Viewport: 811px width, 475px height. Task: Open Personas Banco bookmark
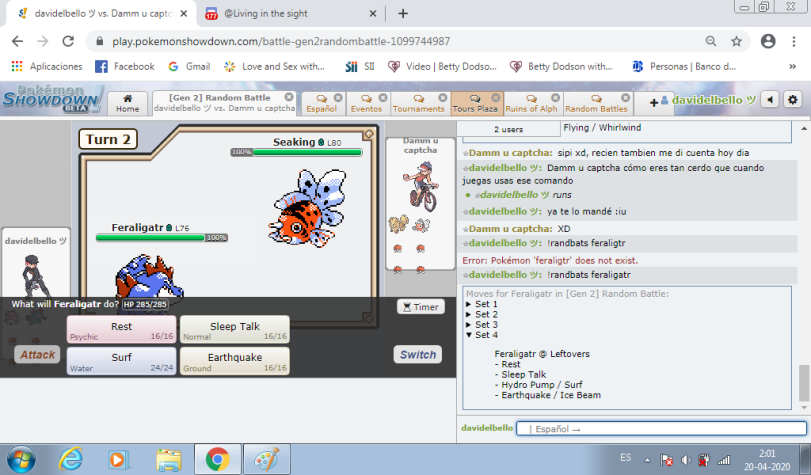pos(683,66)
